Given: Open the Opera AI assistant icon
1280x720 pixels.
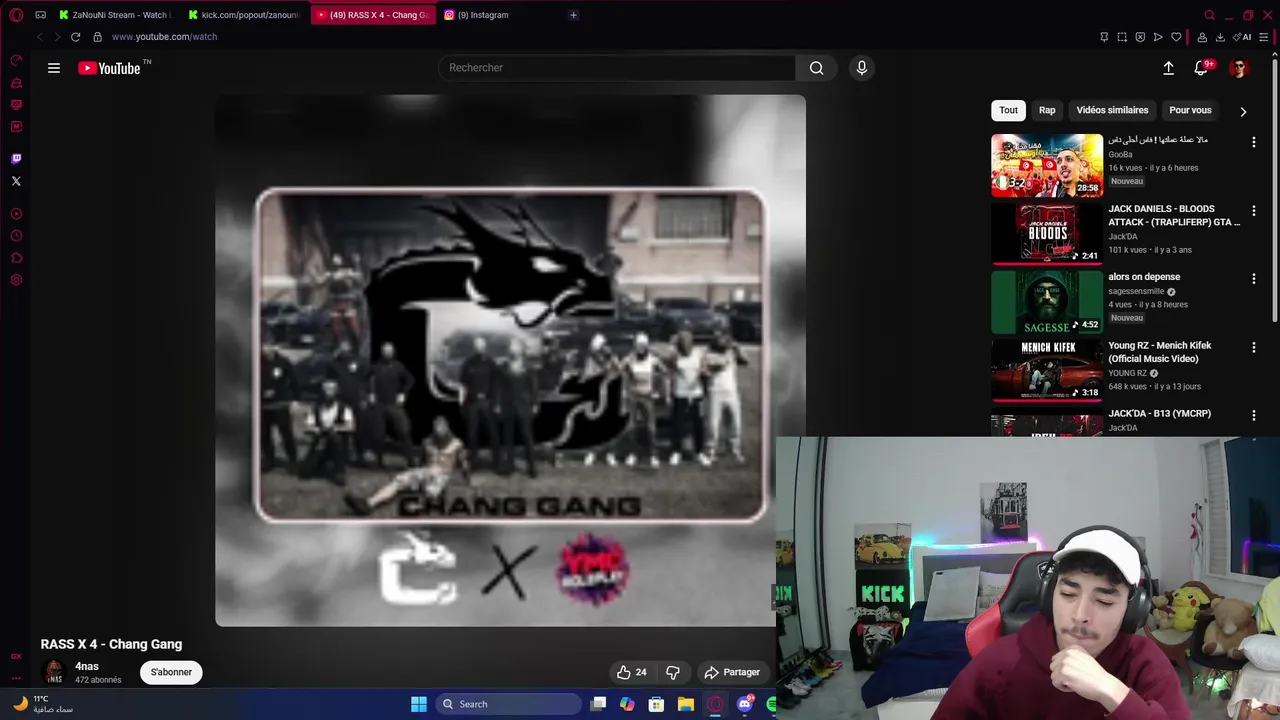Looking at the screenshot, I should [x=1243, y=37].
